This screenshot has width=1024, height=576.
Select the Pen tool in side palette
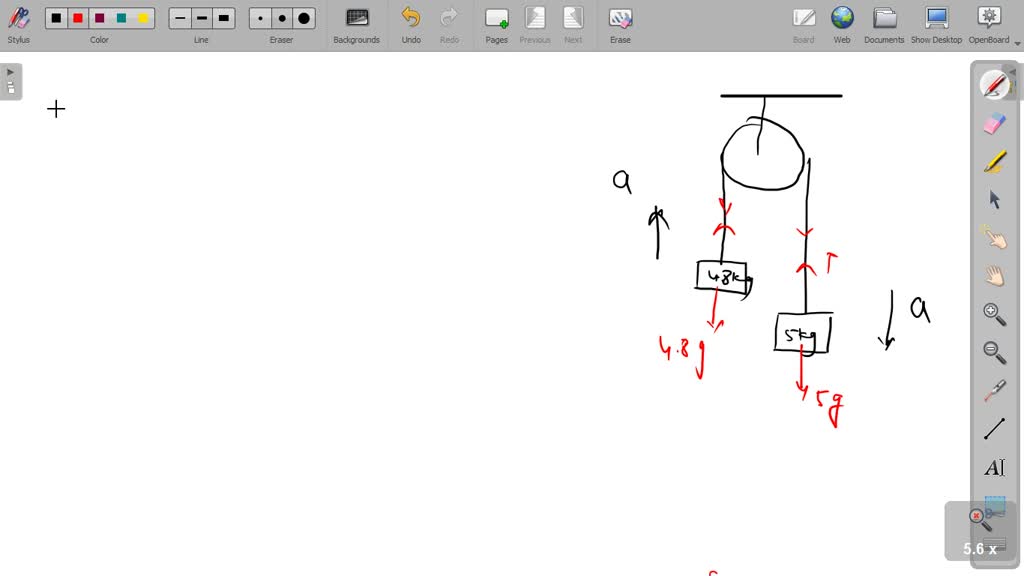[x=994, y=85]
